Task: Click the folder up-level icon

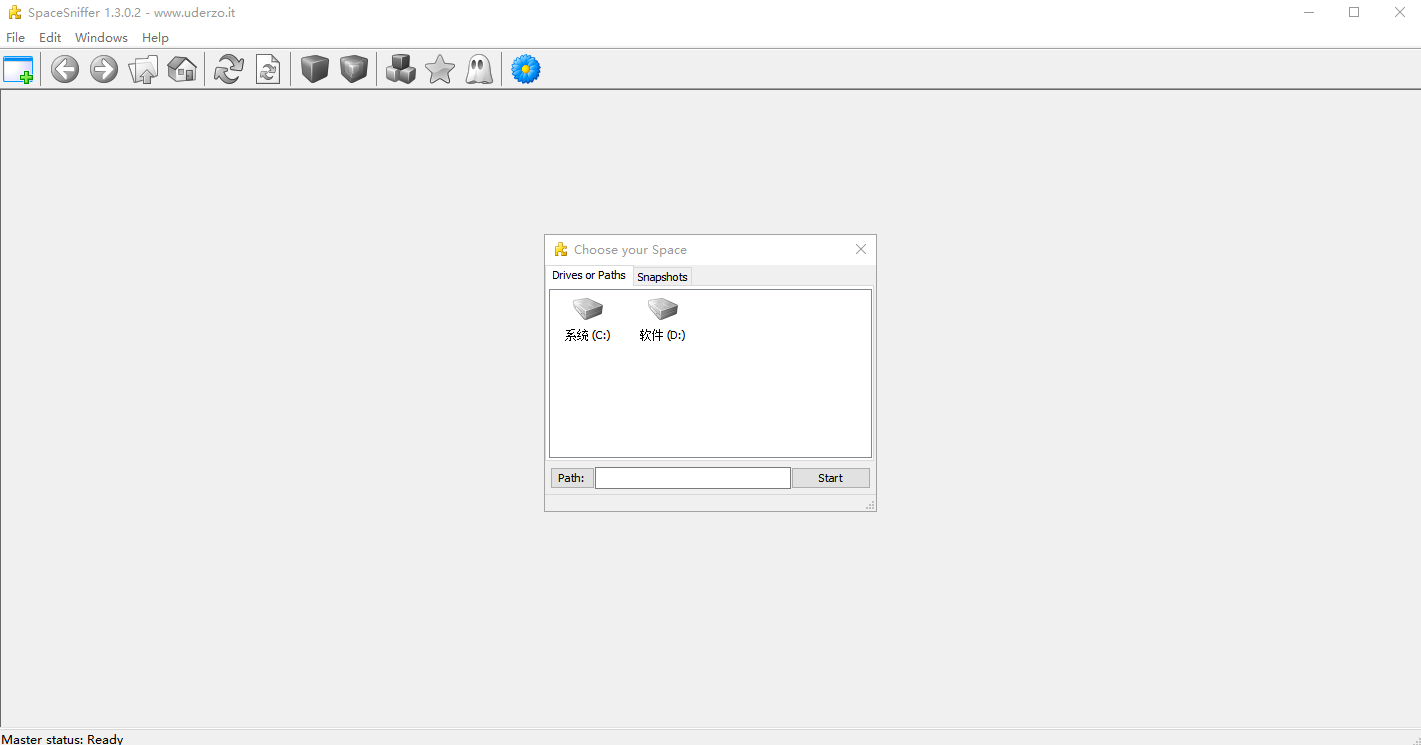Action: point(143,70)
